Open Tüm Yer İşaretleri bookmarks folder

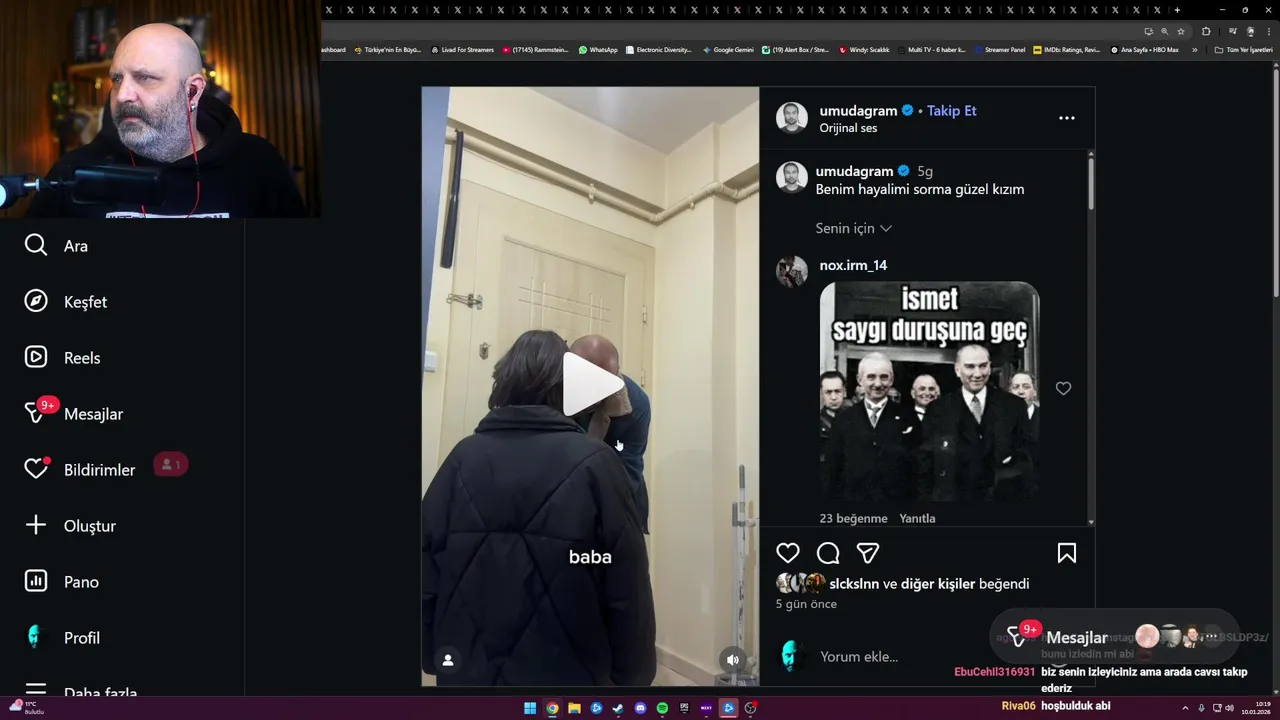1243,50
